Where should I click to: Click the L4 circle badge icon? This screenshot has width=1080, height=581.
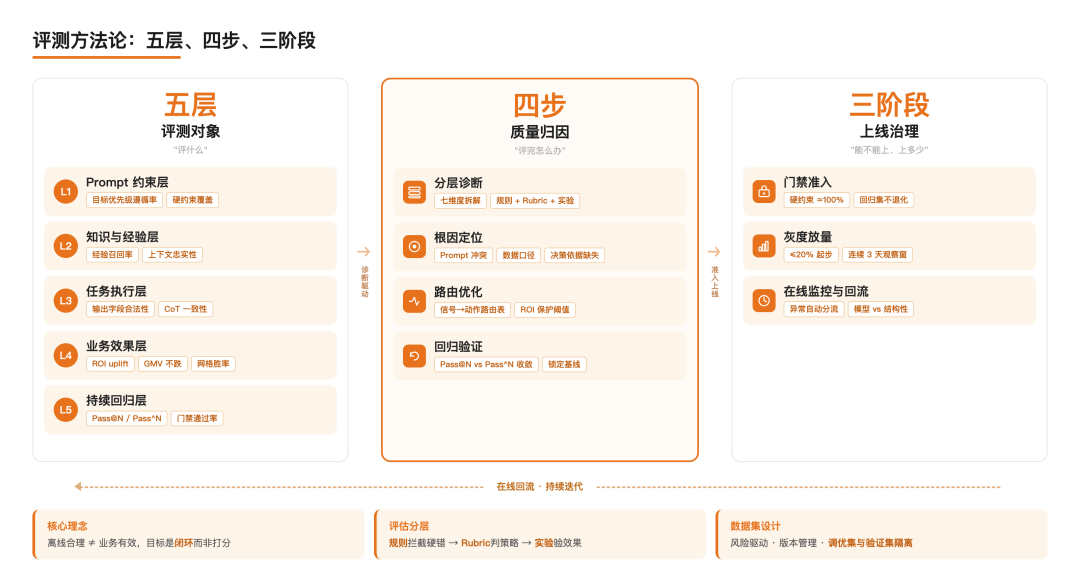pyautogui.click(x=65, y=355)
